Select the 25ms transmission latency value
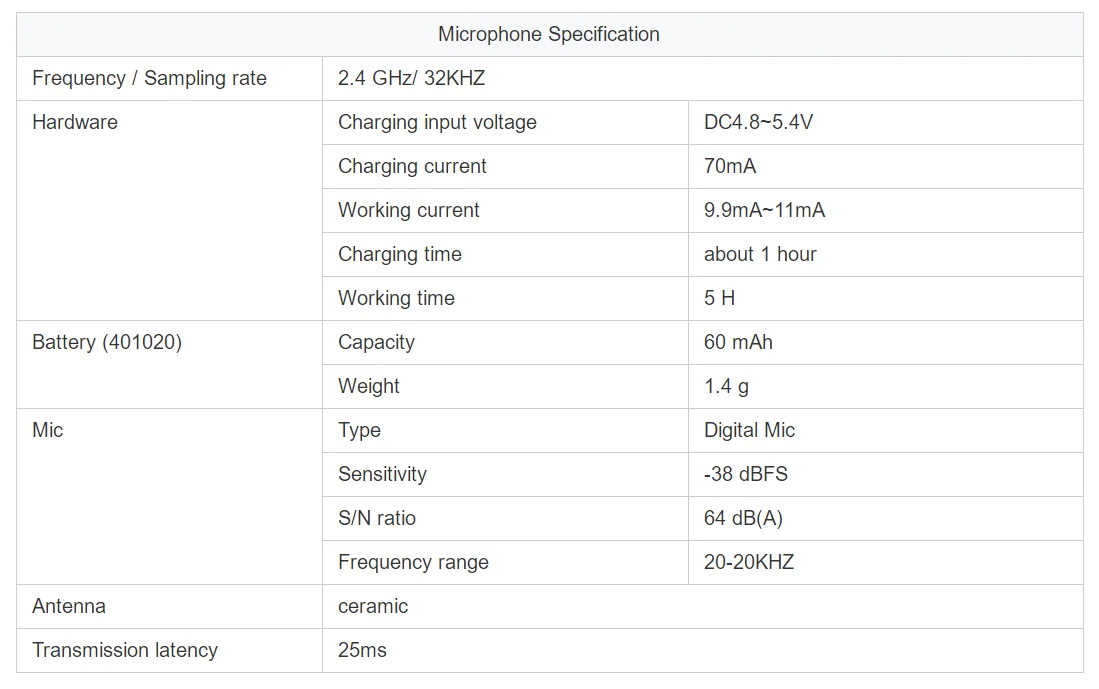 [362, 650]
